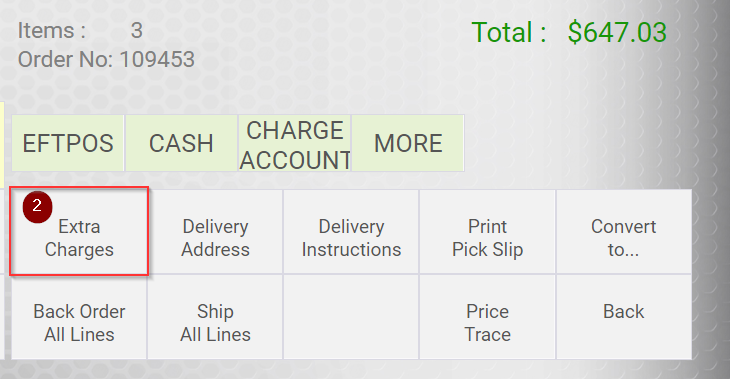The width and height of the screenshot is (730, 379).
Task: Click the Items count of 3
Action: pos(136,31)
